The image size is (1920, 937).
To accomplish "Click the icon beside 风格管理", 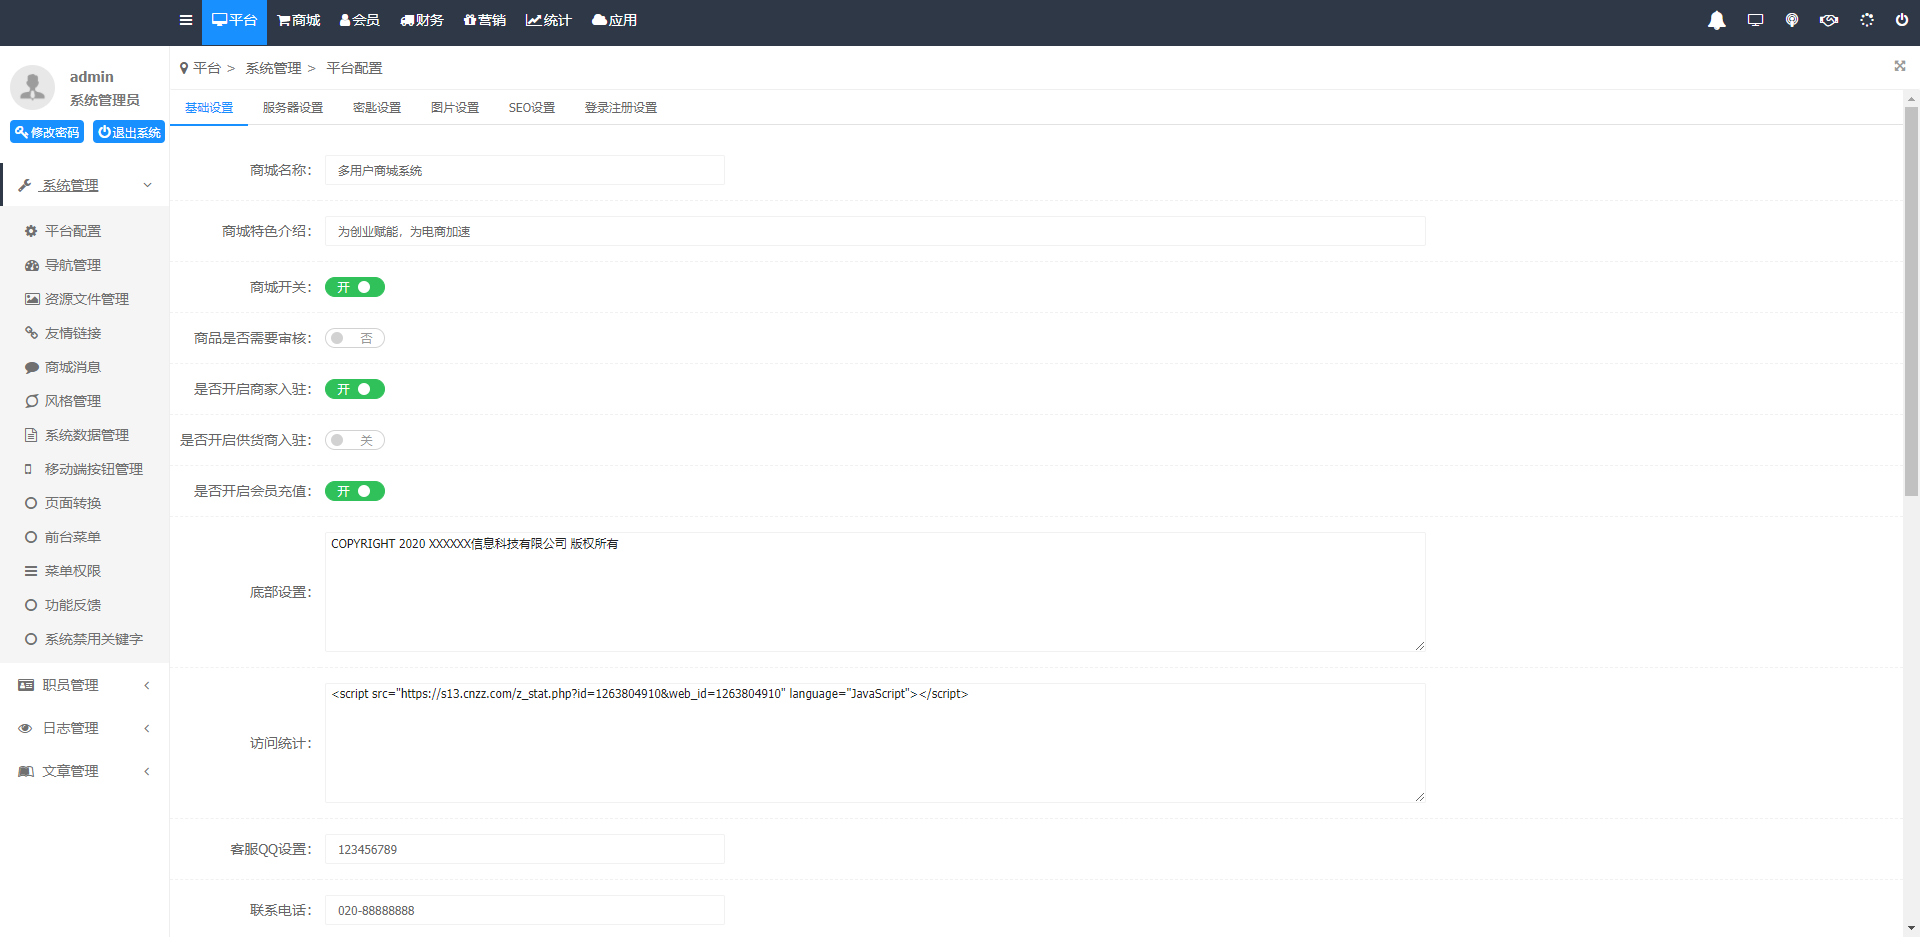I will point(31,401).
